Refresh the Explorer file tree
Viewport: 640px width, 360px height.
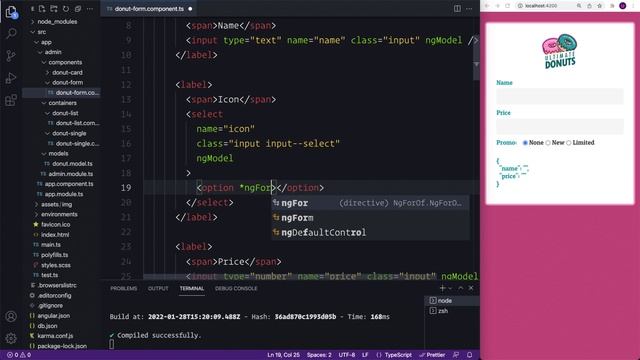click(66, 9)
